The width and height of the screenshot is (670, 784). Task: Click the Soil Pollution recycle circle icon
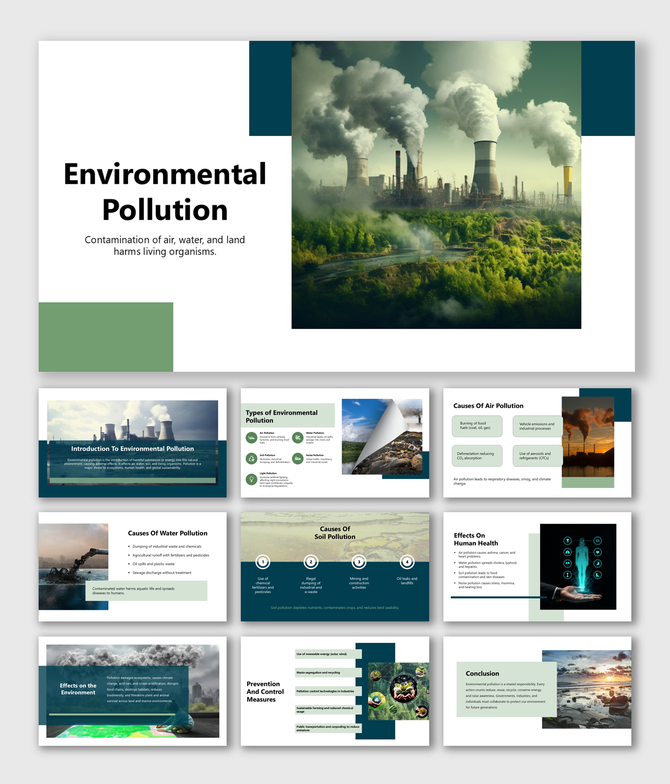[251, 458]
